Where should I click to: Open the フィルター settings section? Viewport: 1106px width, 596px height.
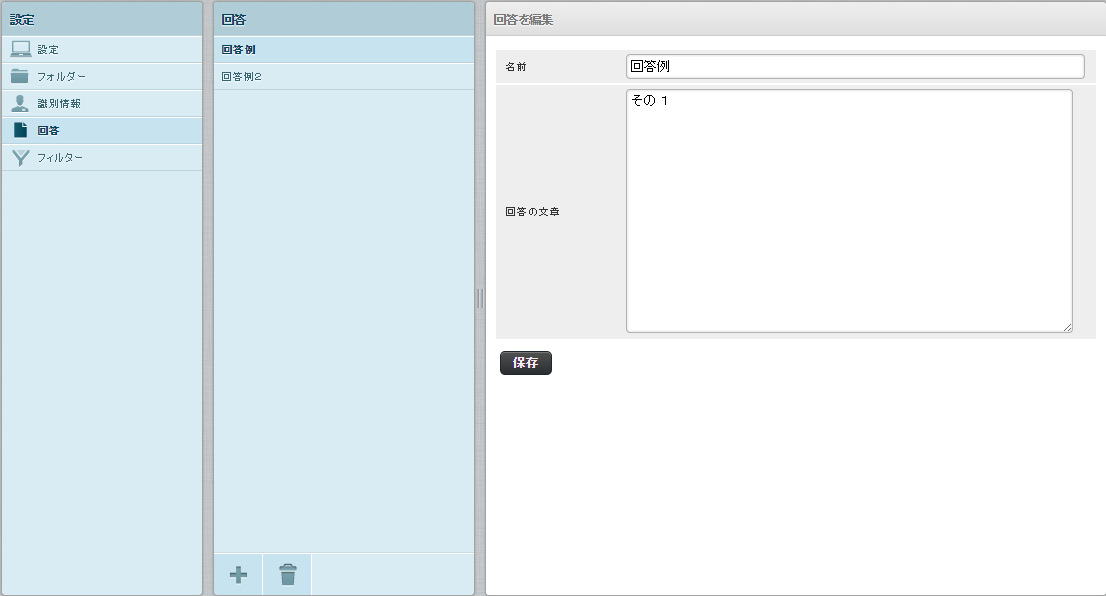102,157
